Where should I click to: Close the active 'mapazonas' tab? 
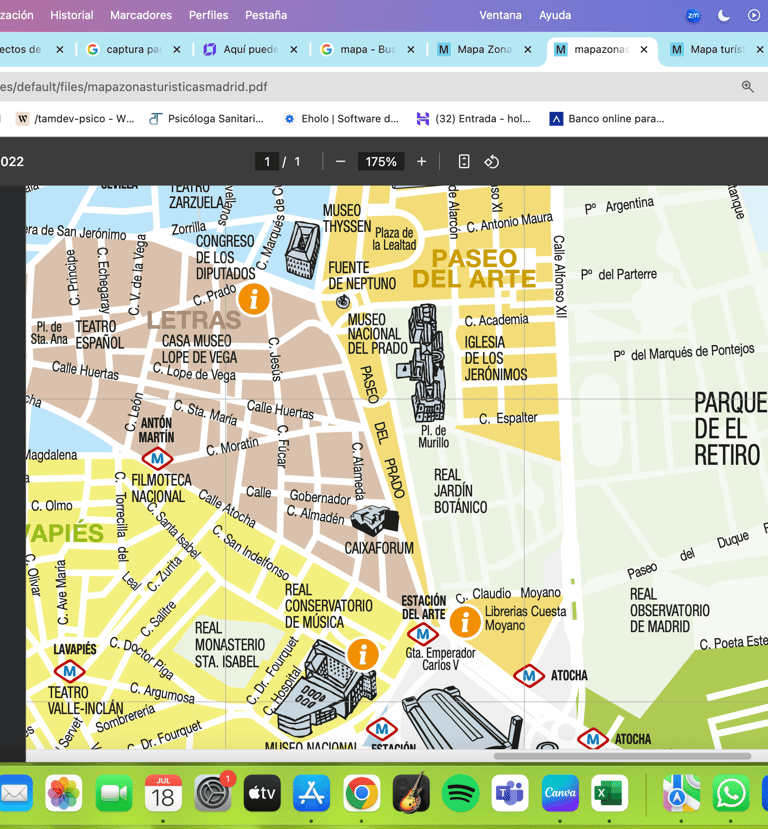(x=644, y=49)
